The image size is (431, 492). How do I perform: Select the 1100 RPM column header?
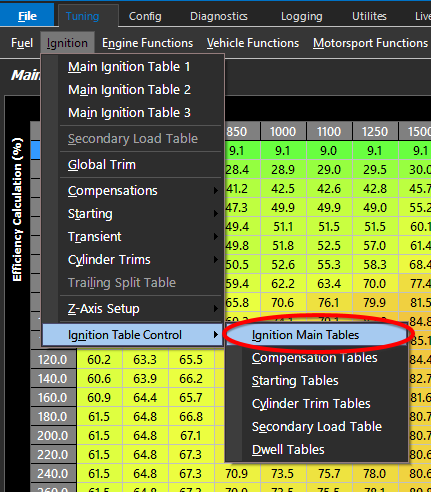tap(329, 131)
